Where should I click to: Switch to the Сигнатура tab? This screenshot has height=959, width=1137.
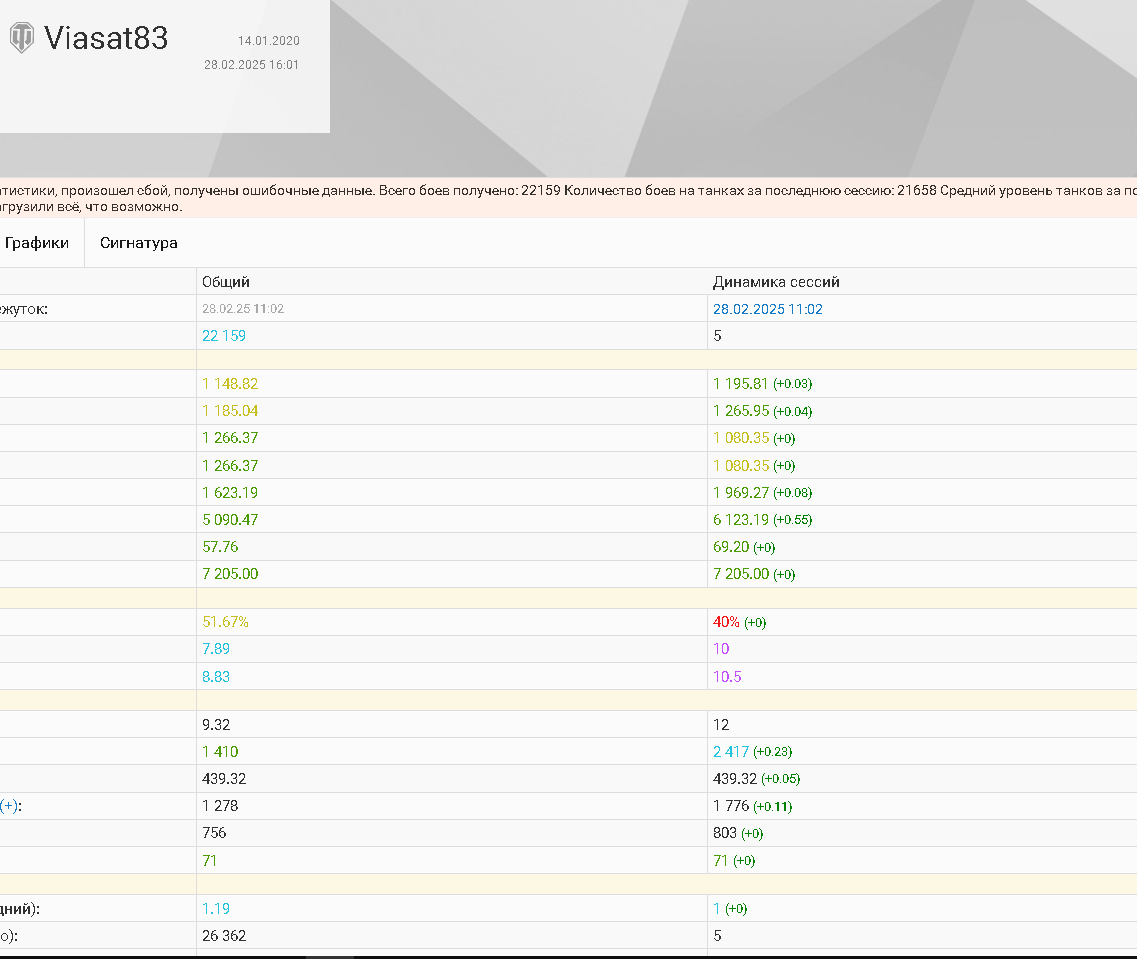click(138, 243)
